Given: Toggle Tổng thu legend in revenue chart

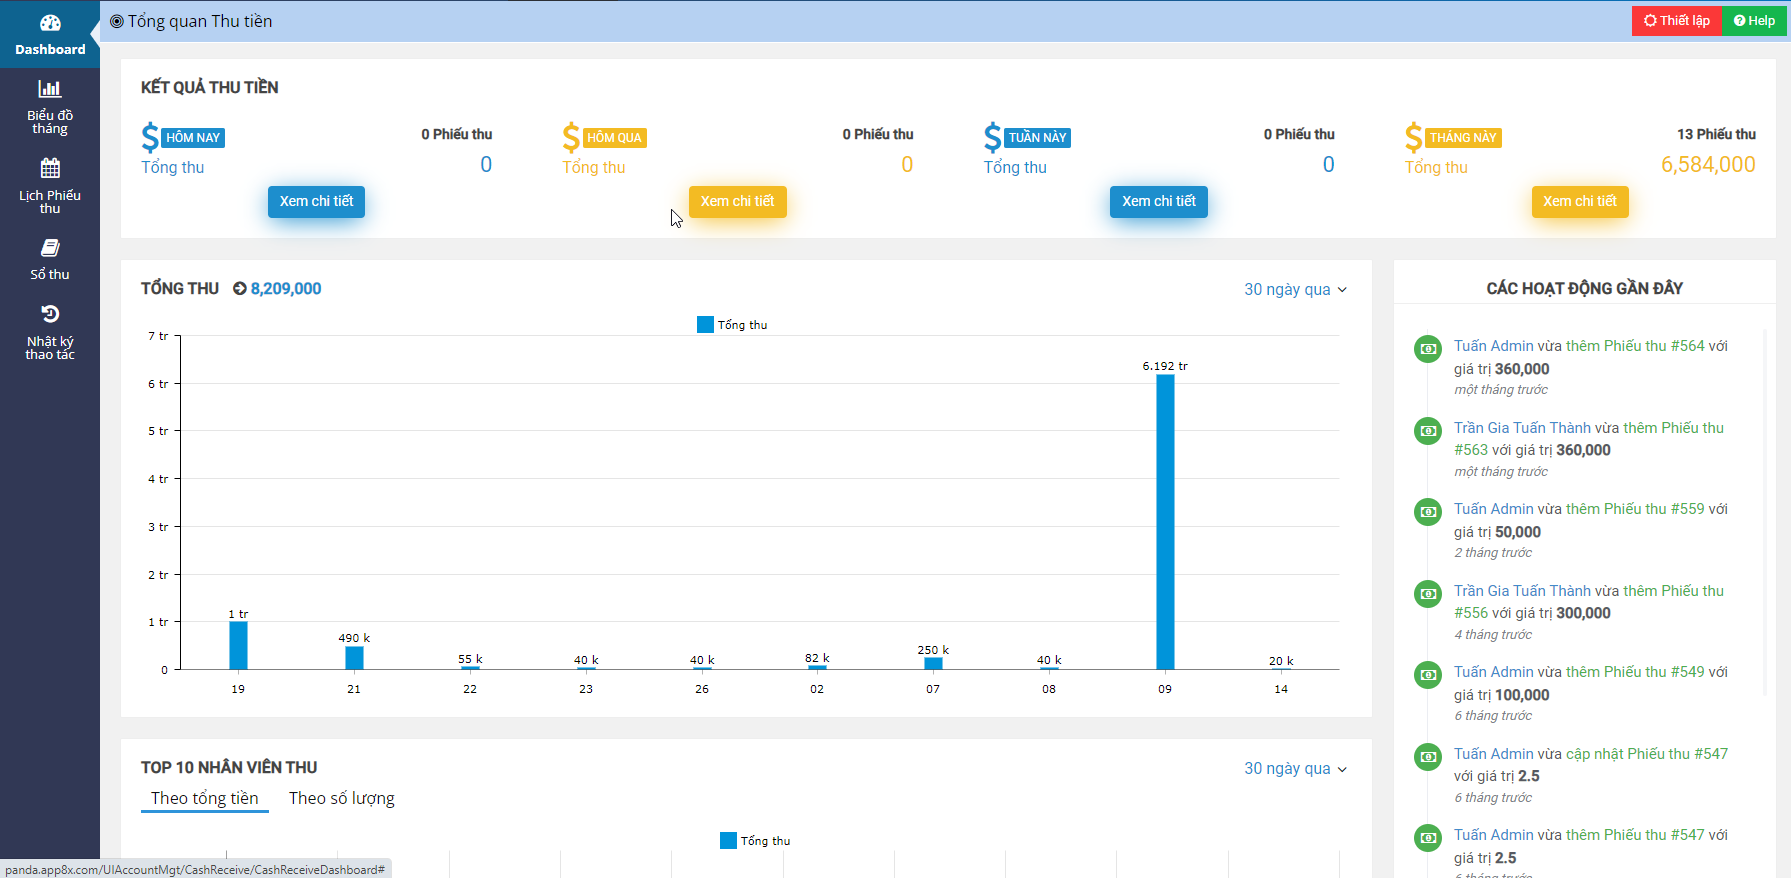Looking at the screenshot, I should (x=732, y=325).
